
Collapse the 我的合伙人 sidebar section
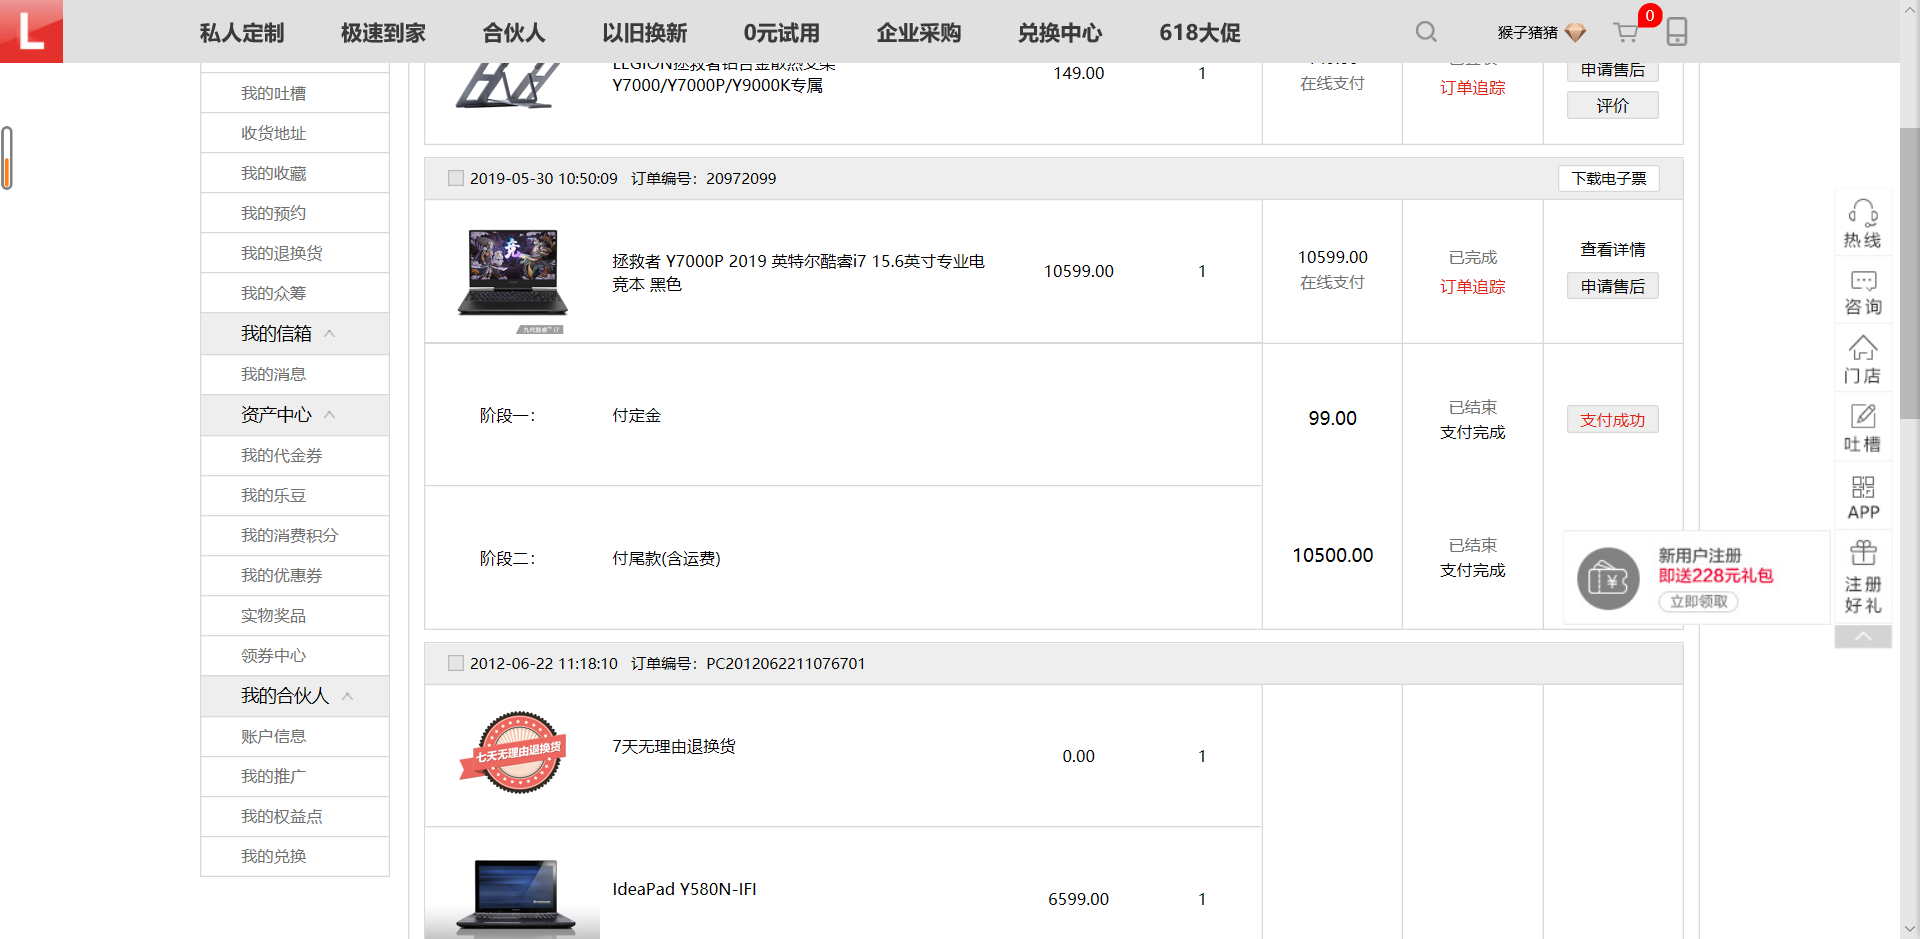click(x=347, y=696)
